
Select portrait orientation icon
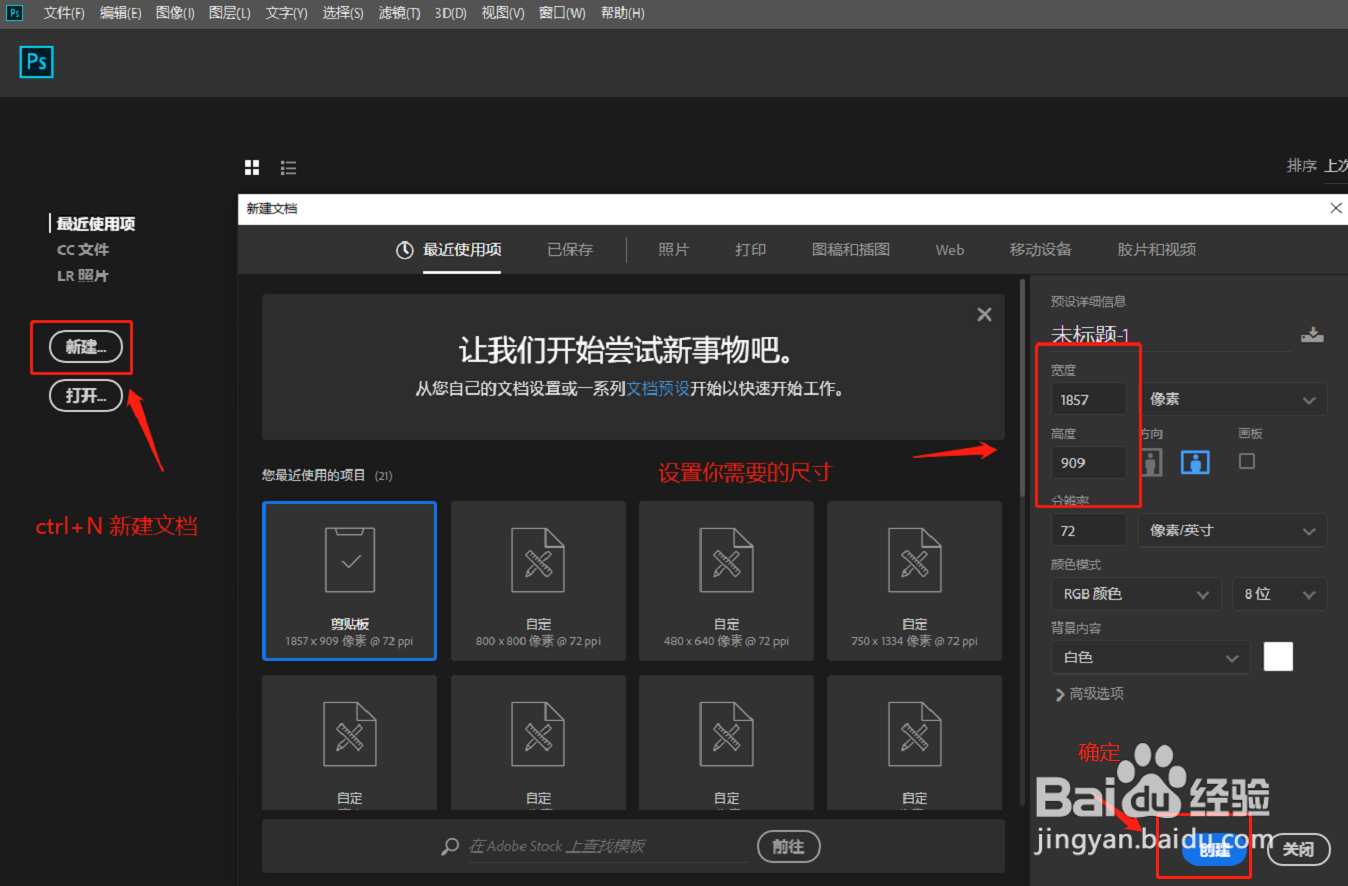[1151, 462]
